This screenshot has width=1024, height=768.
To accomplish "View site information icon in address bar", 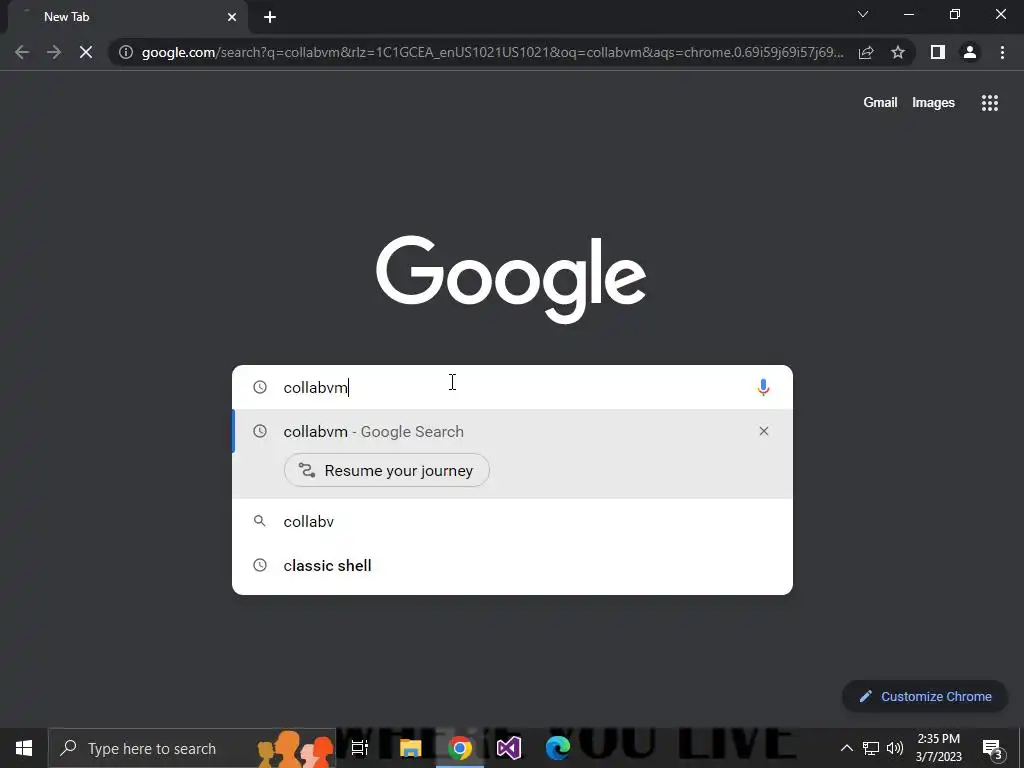I will click(x=126, y=52).
